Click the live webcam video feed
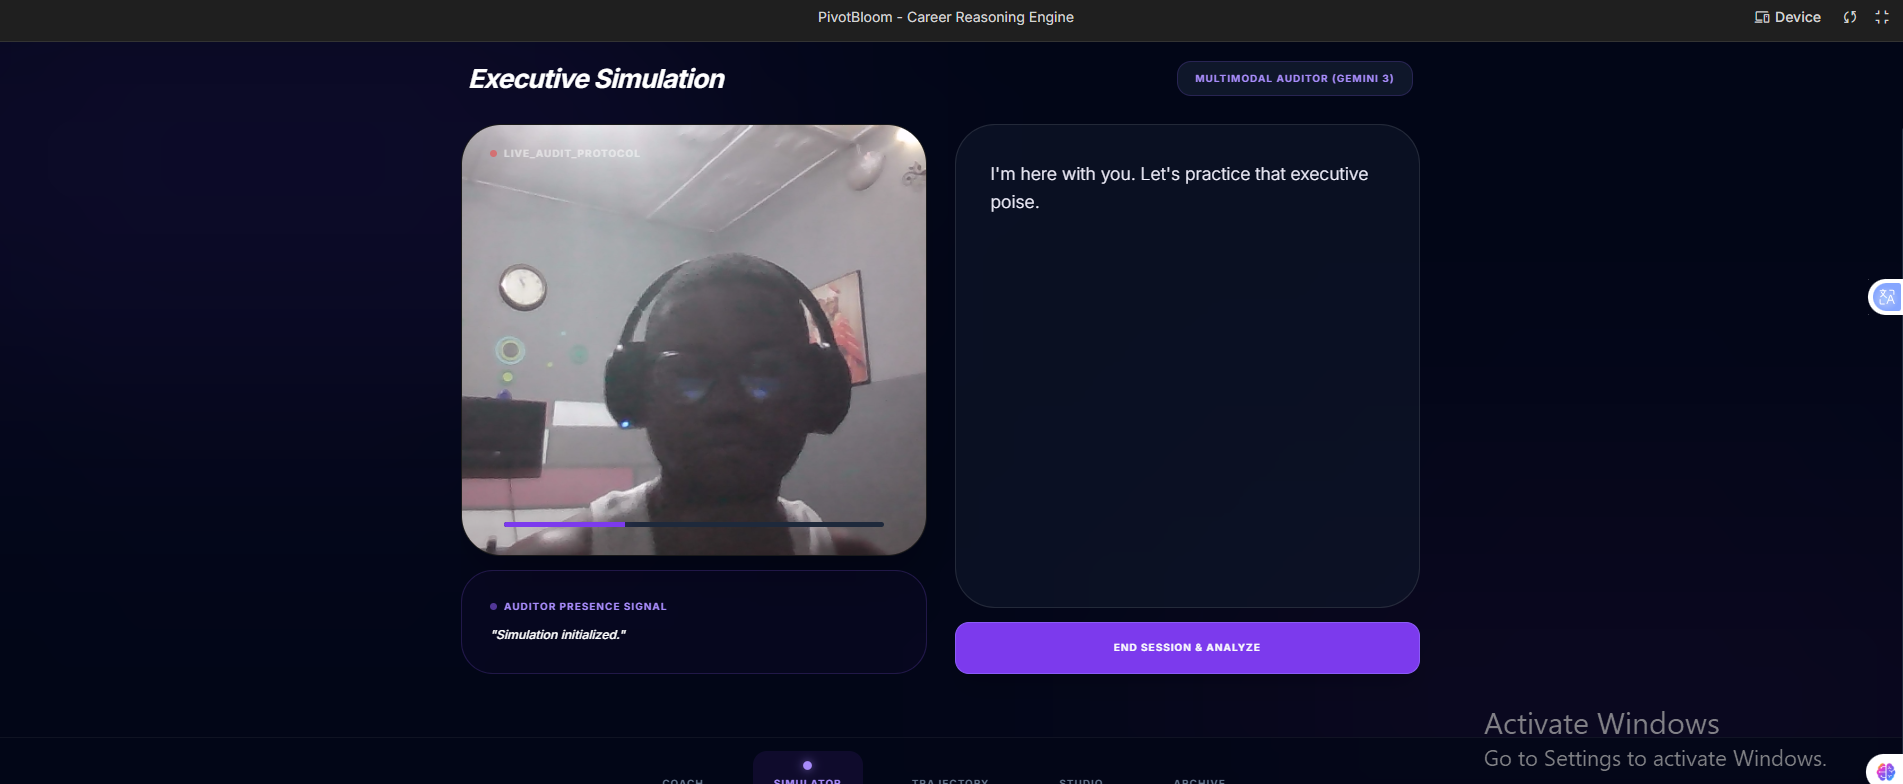1903x784 pixels. click(x=694, y=340)
